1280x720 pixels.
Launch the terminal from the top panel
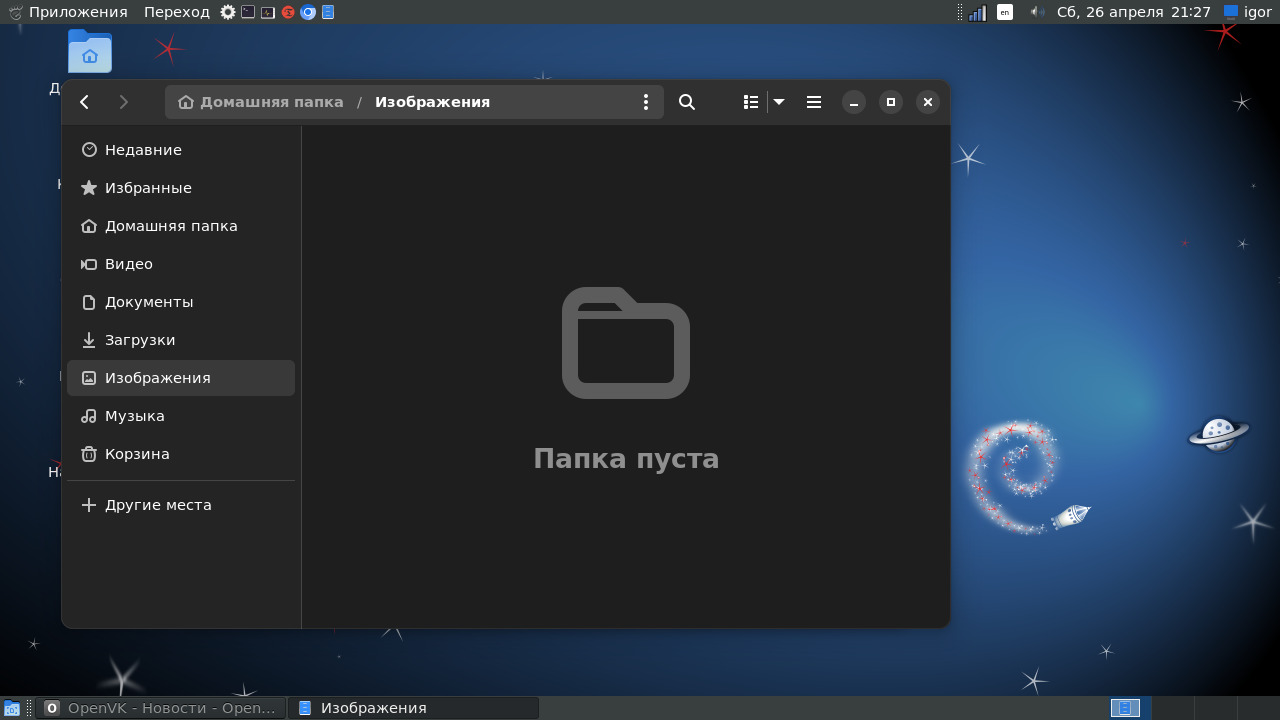tap(248, 12)
